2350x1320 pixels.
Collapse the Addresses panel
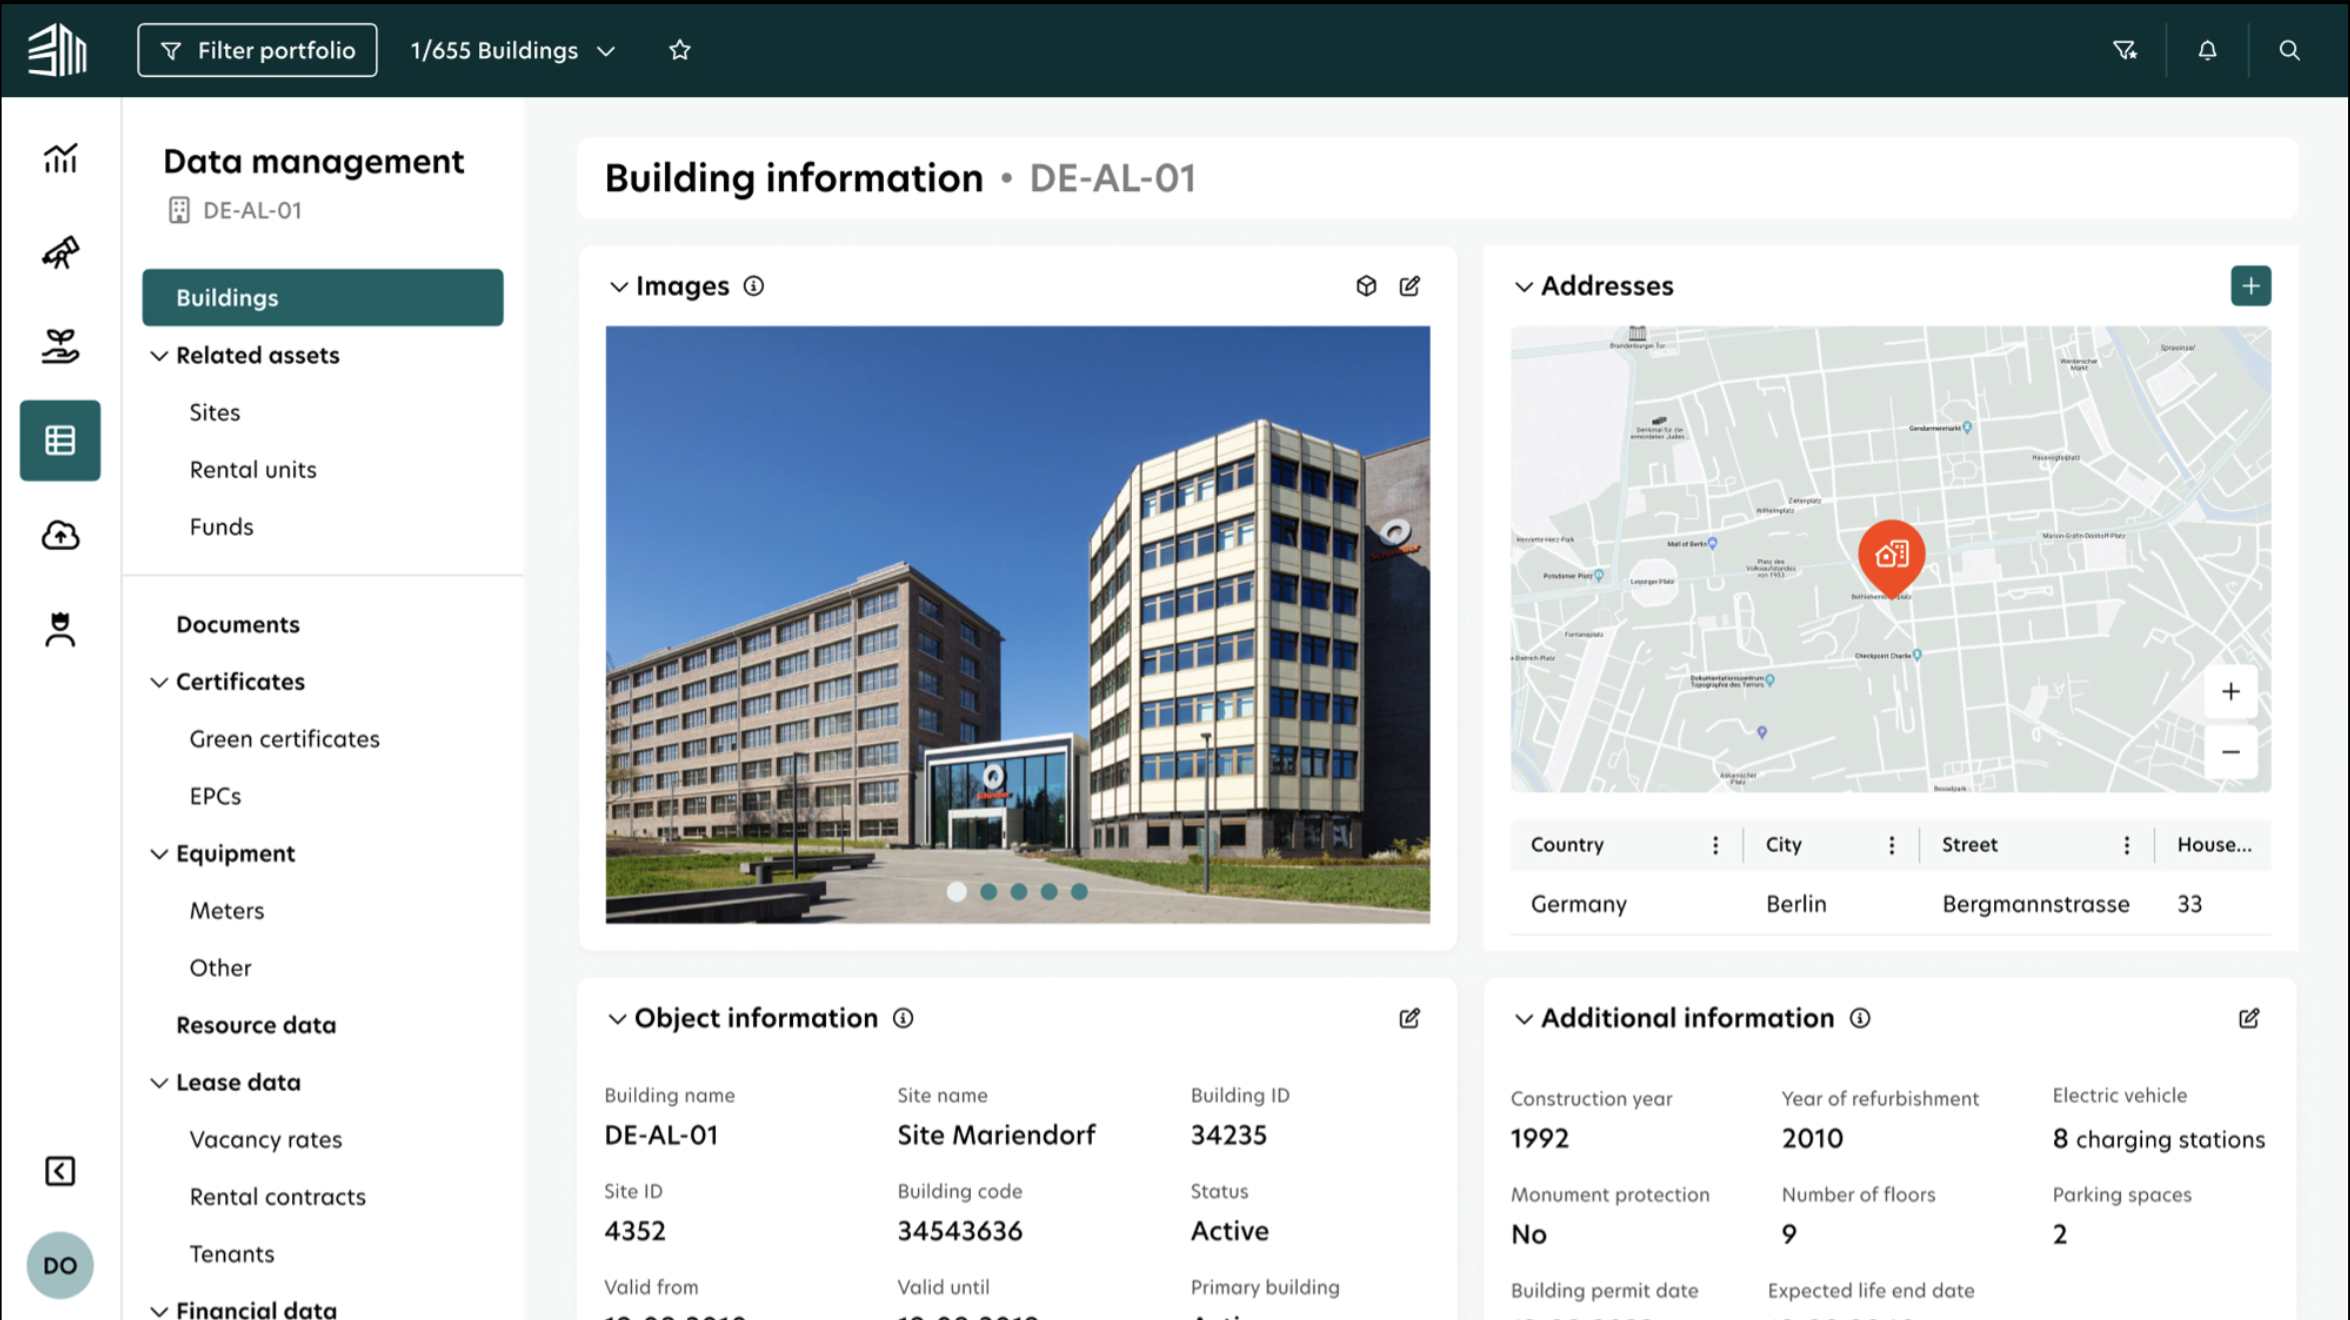[1523, 287]
